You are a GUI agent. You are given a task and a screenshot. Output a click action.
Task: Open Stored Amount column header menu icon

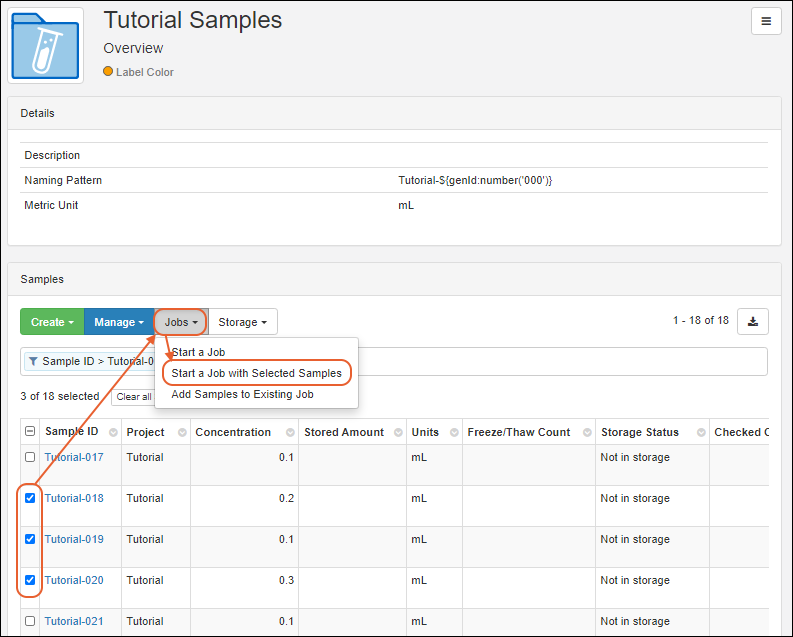point(395,433)
